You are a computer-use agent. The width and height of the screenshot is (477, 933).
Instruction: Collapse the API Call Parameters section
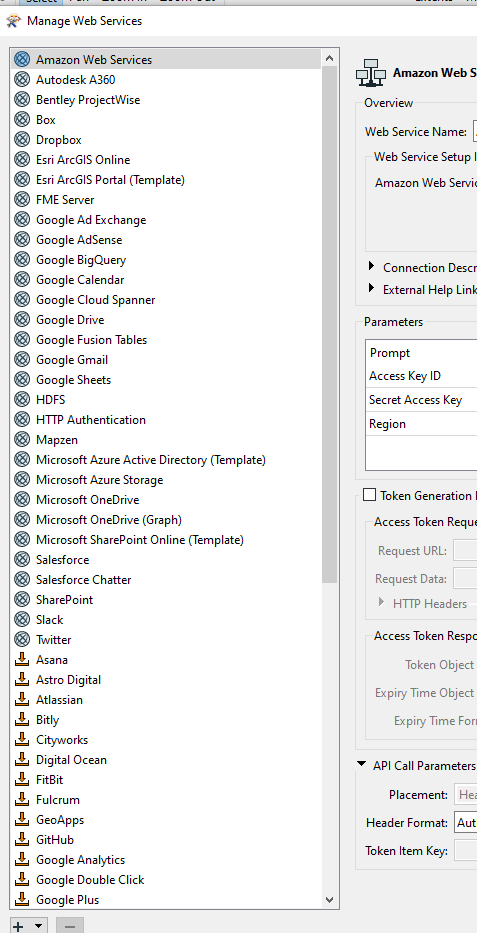click(x=362, y=764)
